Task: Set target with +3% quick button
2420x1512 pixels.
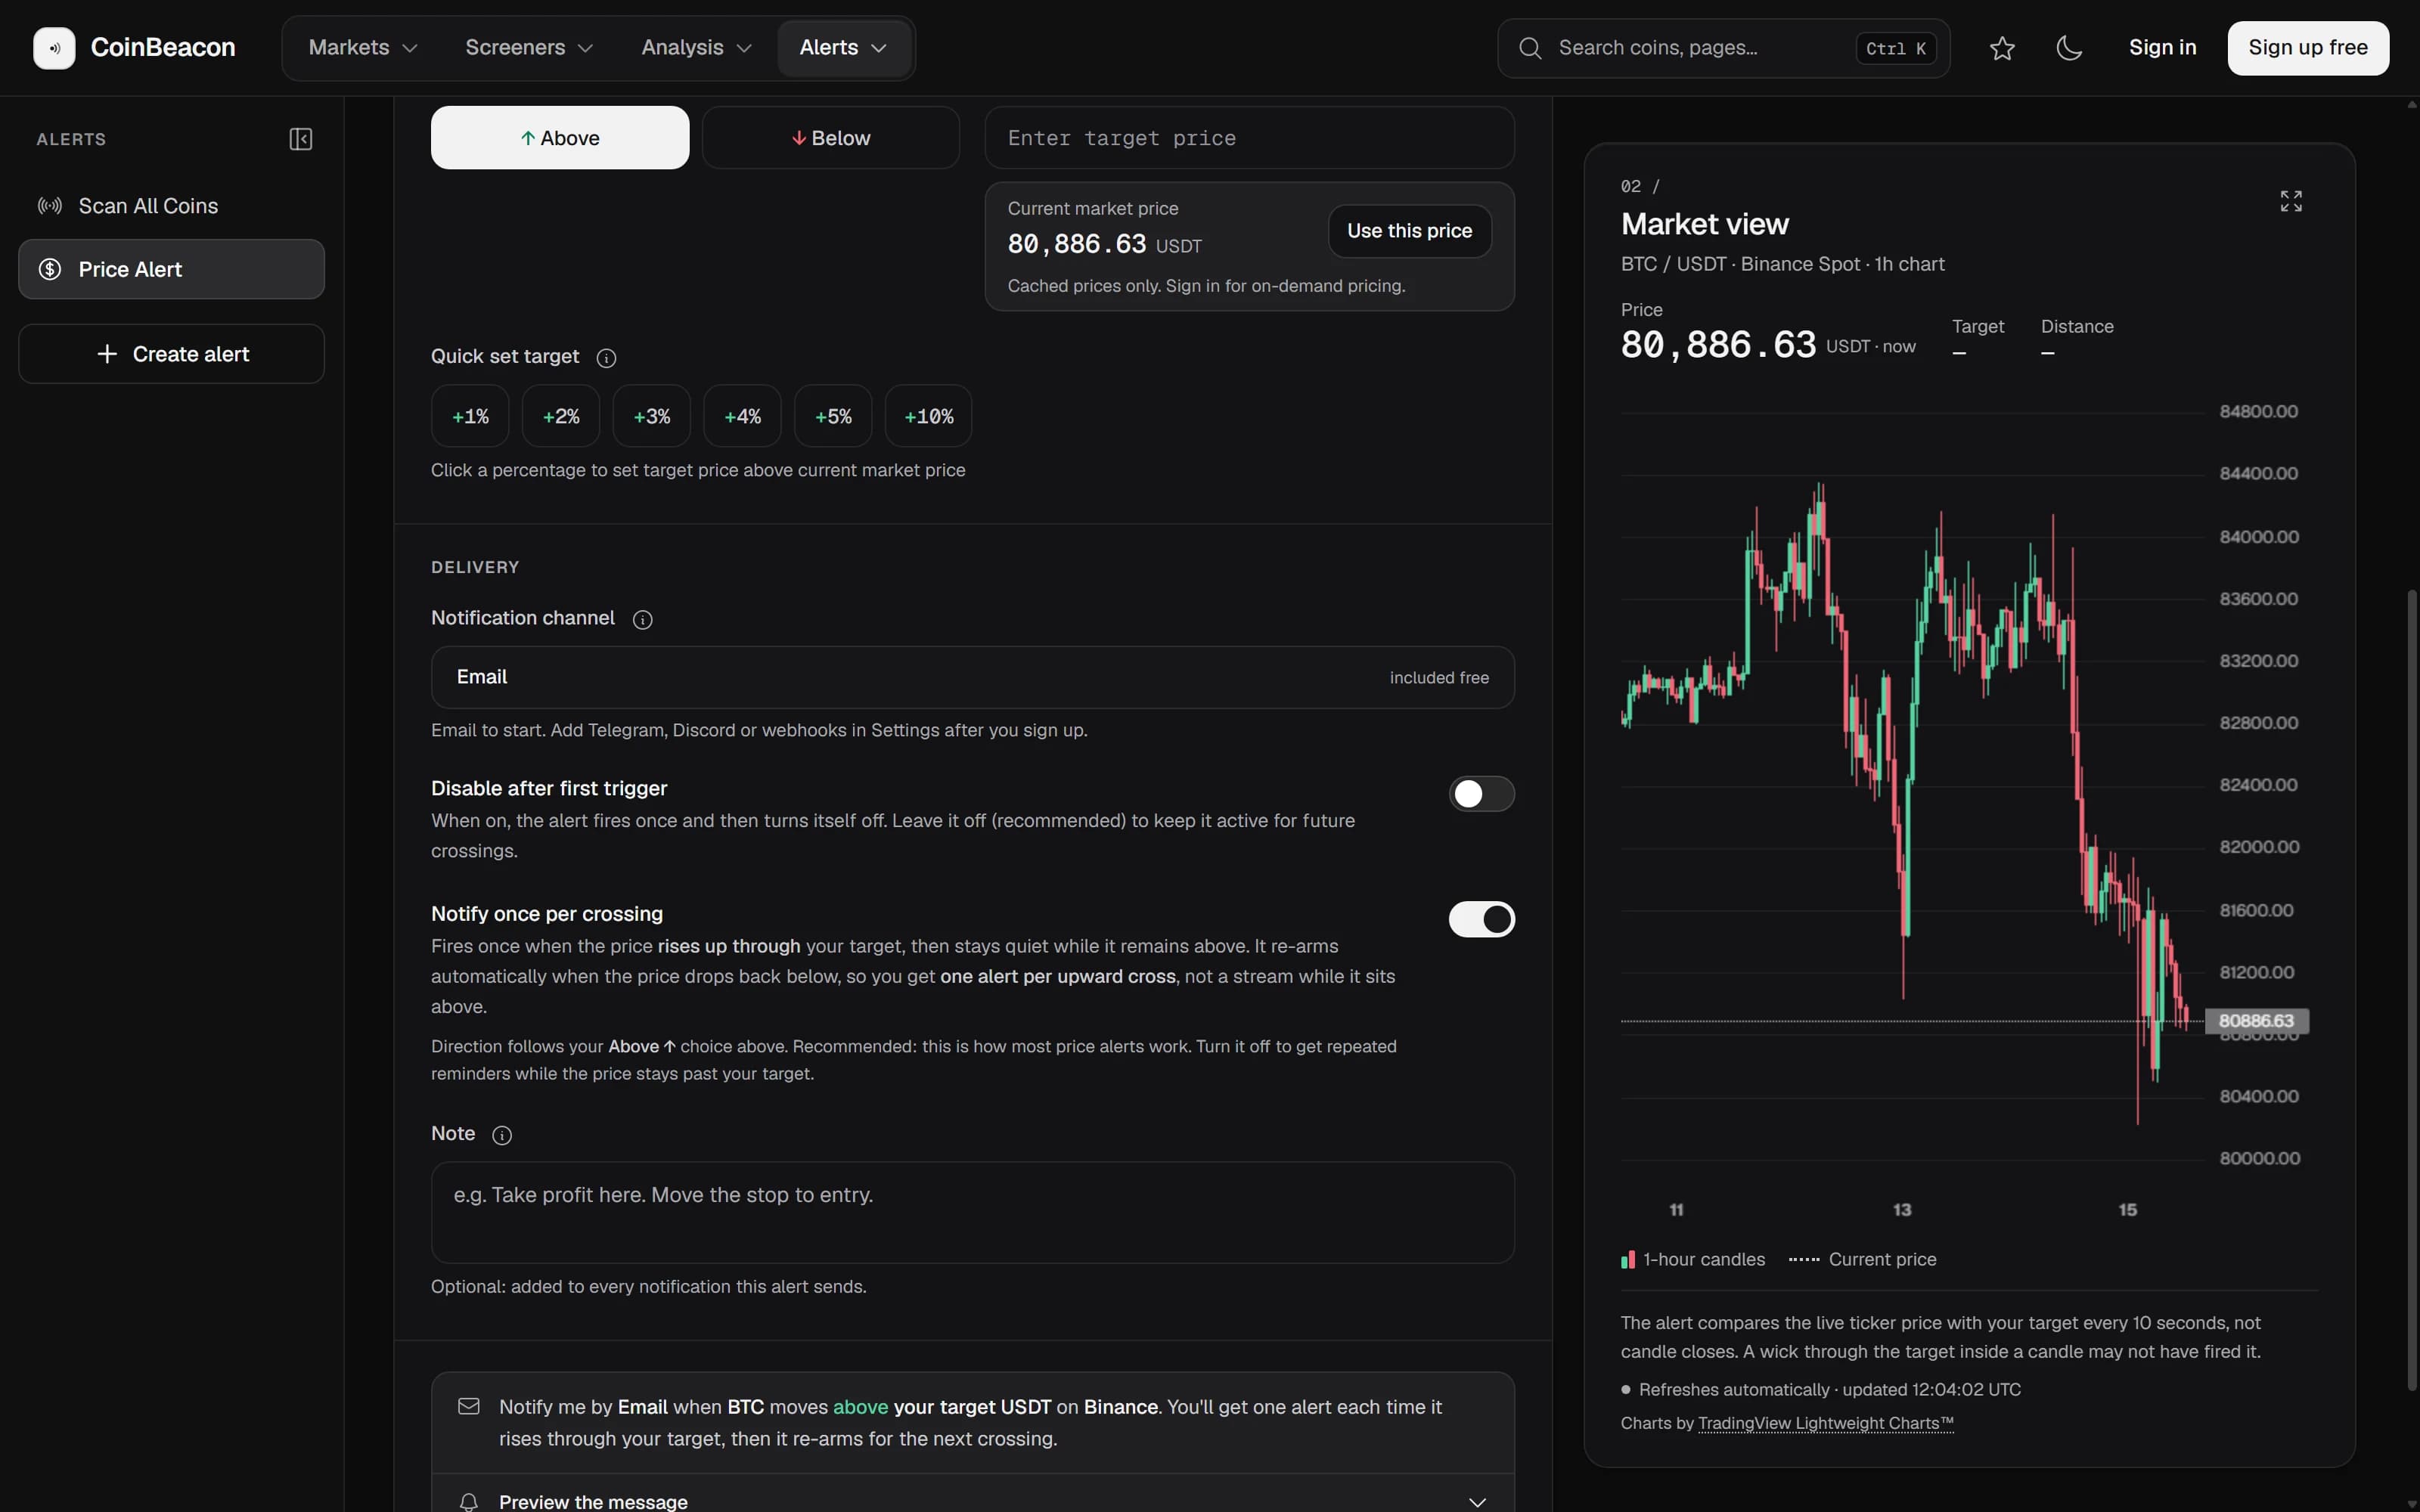Action: tap(652, 416)
